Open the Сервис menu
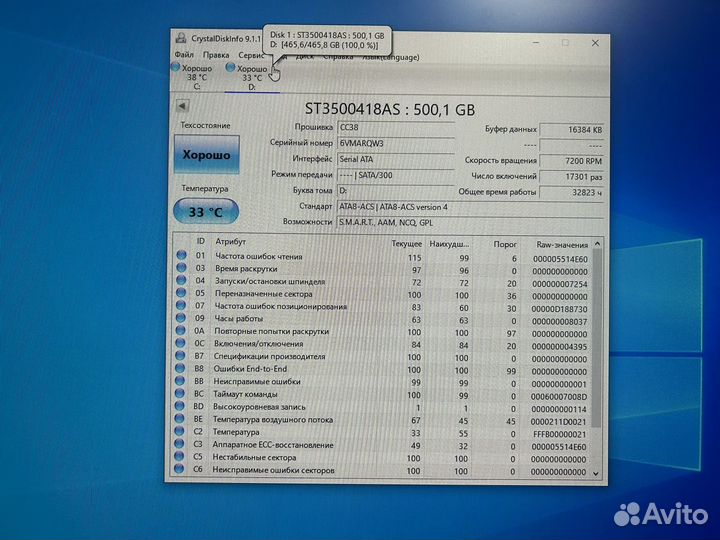Image resolution: width=720 pixels, height=540 pixels. click(251, 55)
